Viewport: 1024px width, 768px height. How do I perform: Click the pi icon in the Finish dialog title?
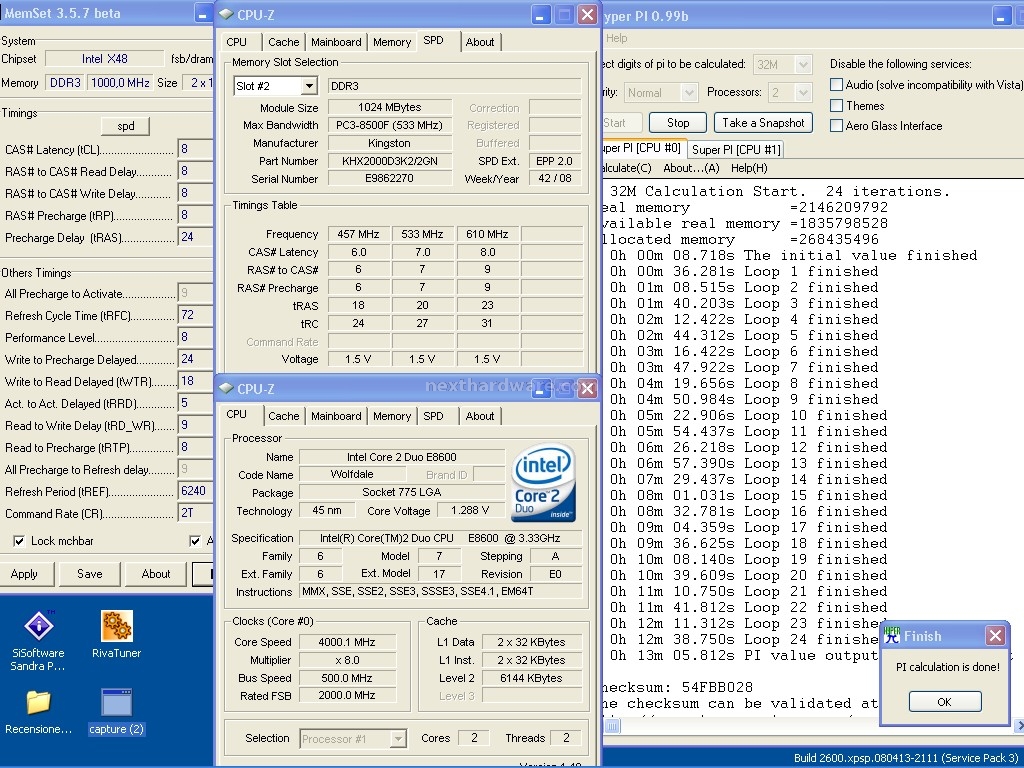tap(891, 635)
